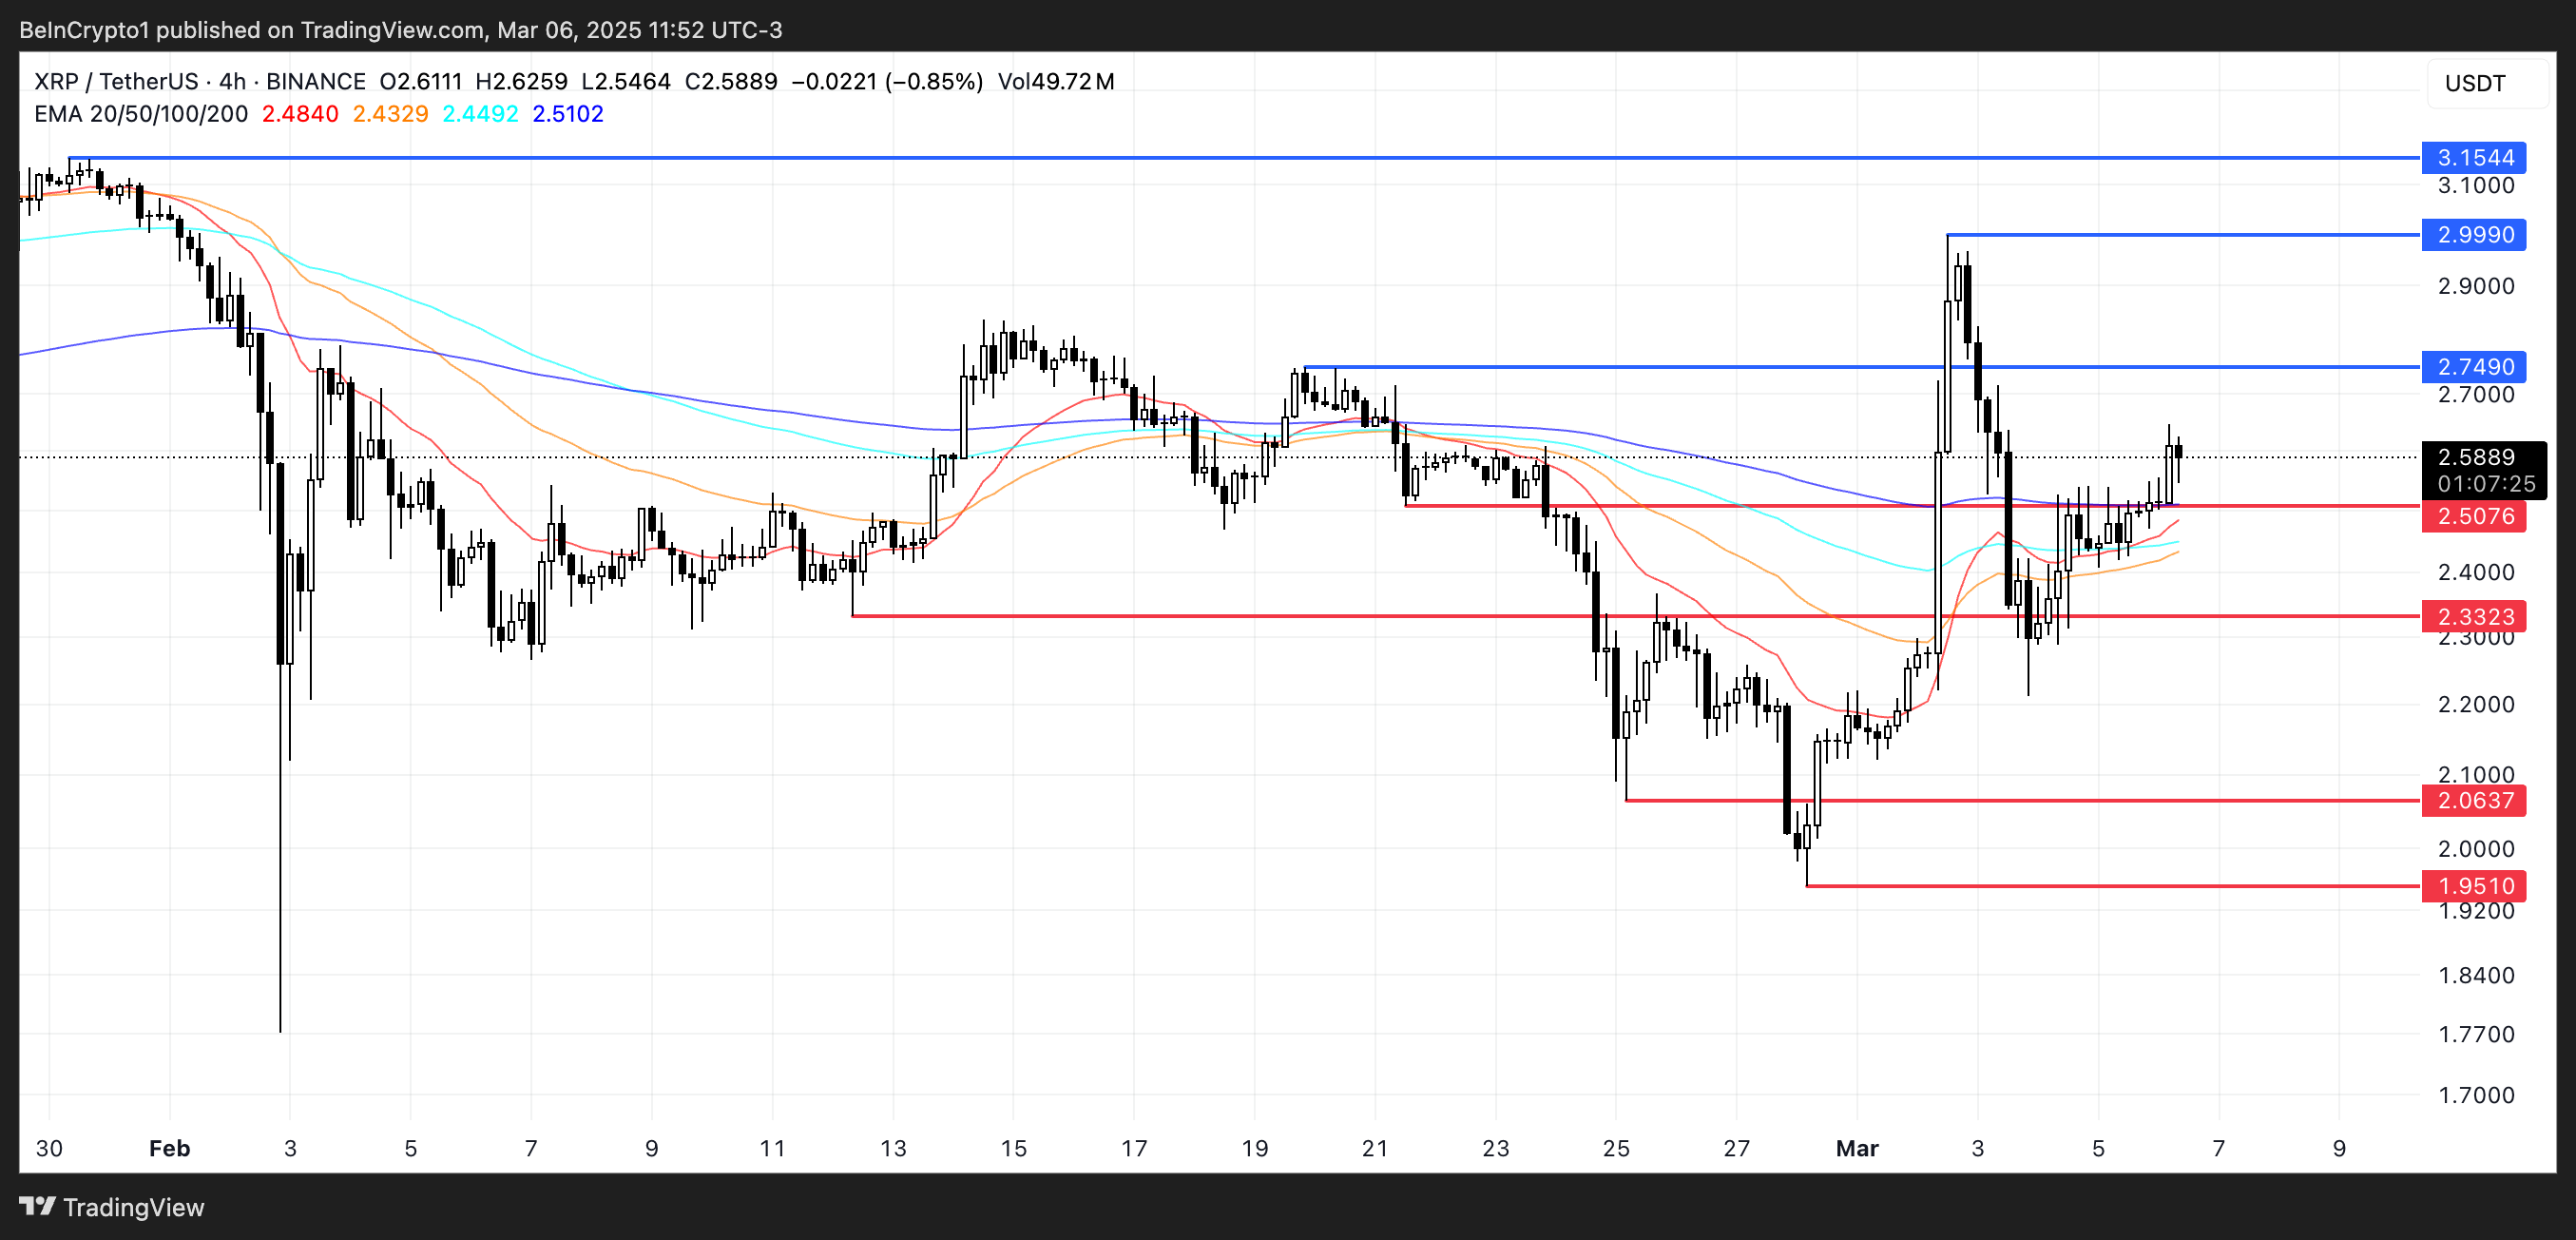Click the blue EMA value 2.5102
The height and width of the screenshot is (1240, 2576).
568,114
